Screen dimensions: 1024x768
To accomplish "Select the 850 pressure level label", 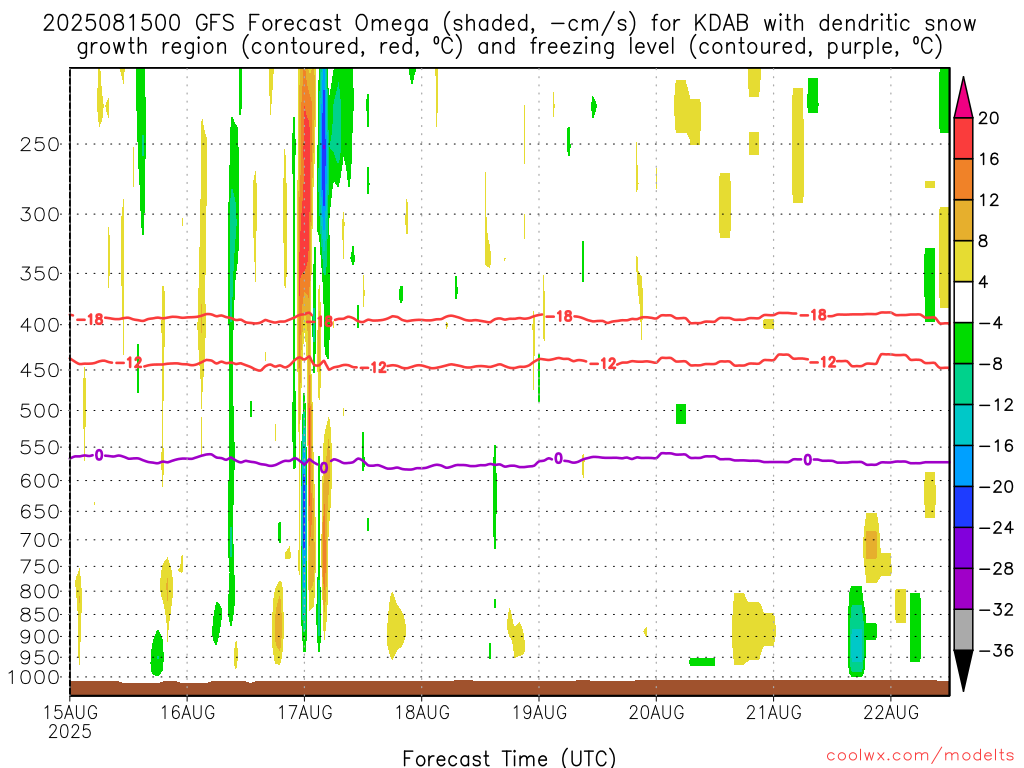I will [x=40, y=615].
